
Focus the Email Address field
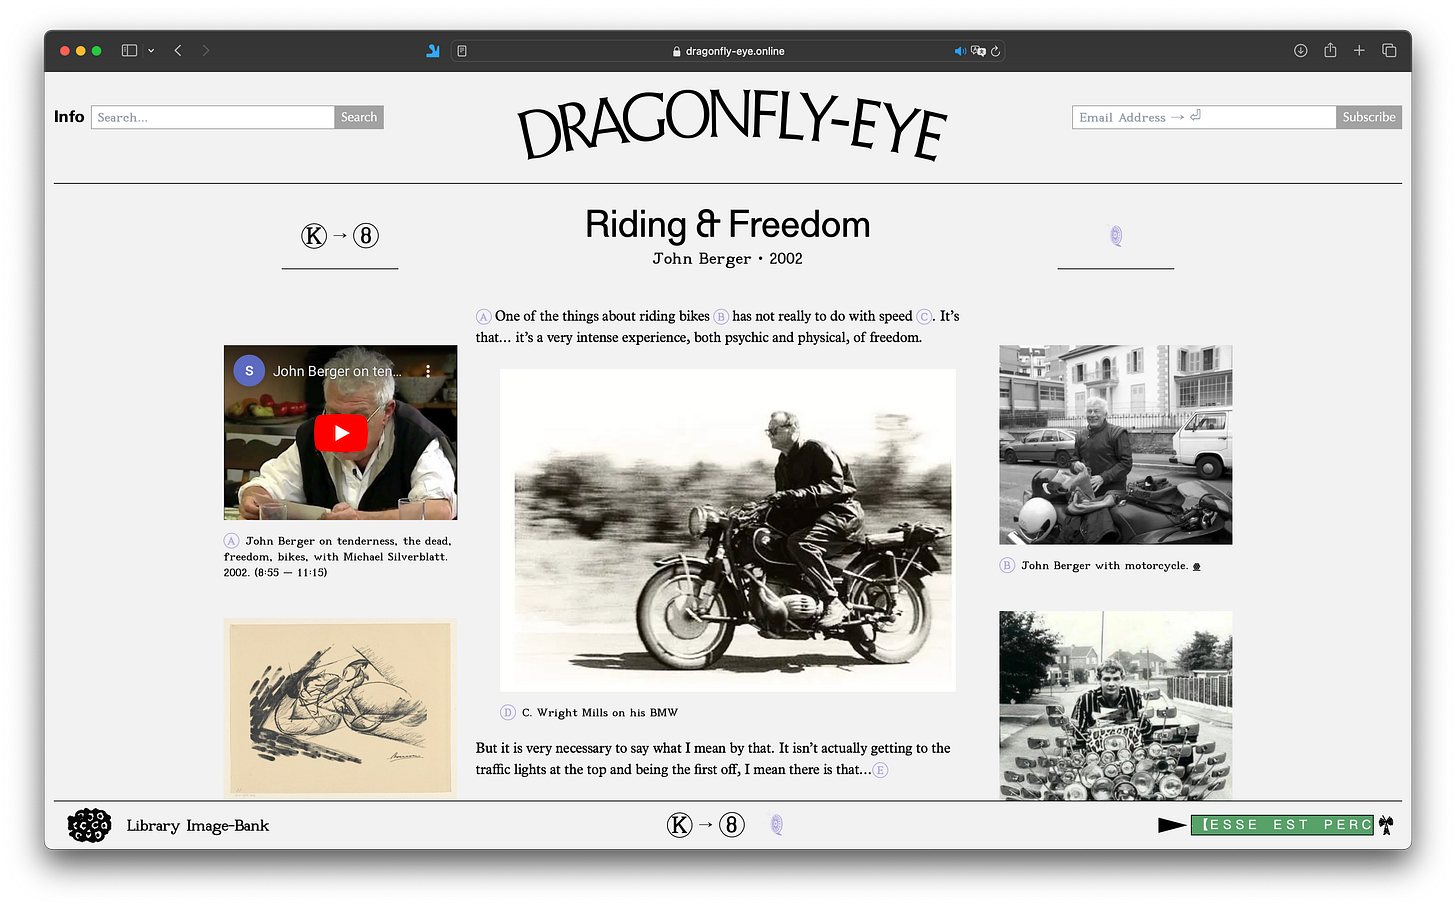tap(1204, 117)
